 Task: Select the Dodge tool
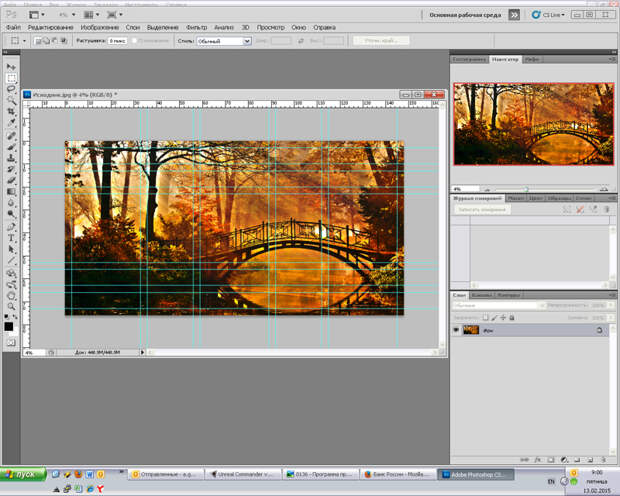tap(11, 214)
